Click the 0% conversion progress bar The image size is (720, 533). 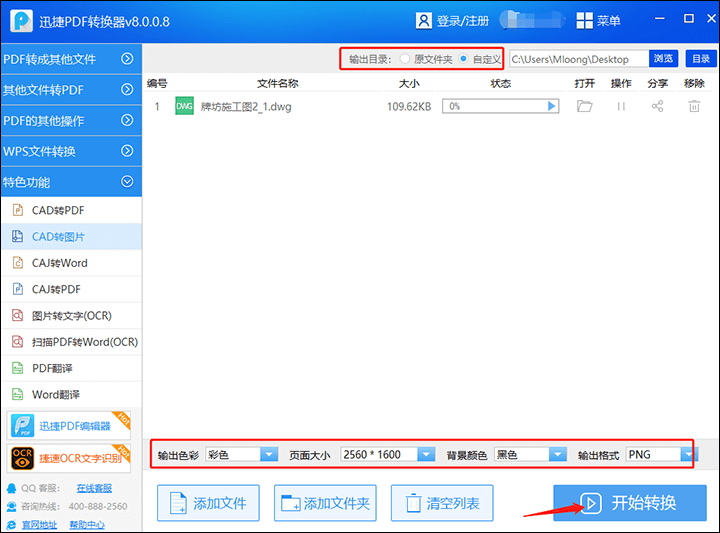(x=500, y=106)
